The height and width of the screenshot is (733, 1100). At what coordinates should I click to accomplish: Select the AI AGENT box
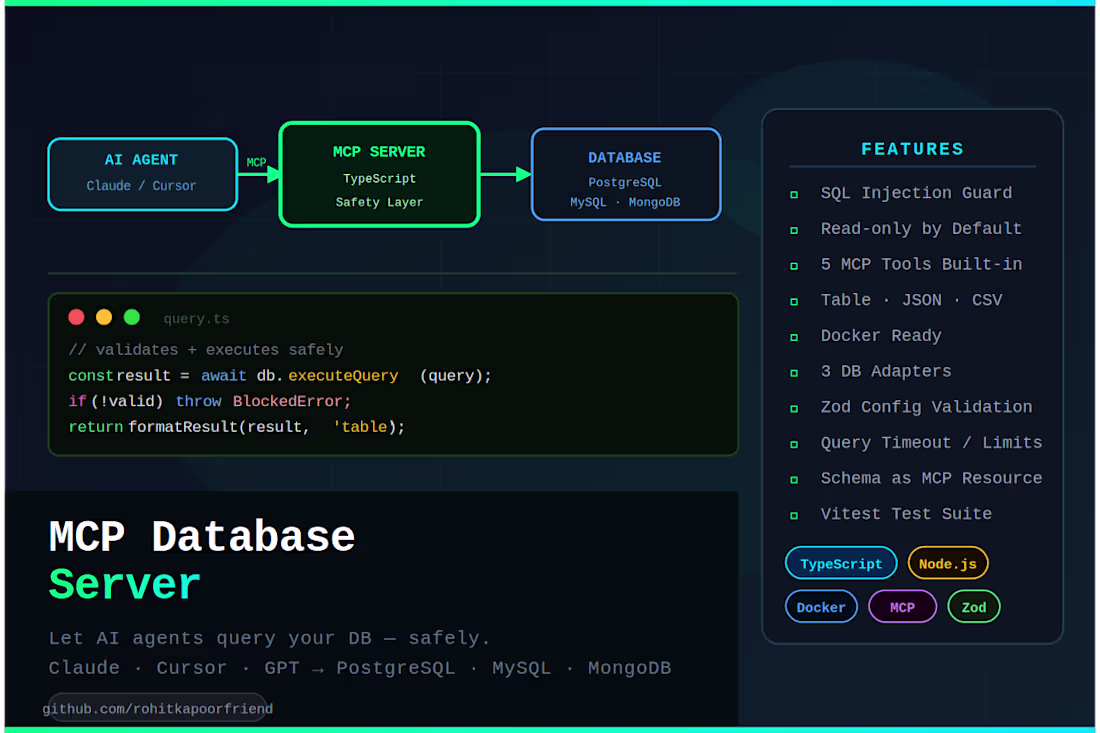tap(143, 174)
